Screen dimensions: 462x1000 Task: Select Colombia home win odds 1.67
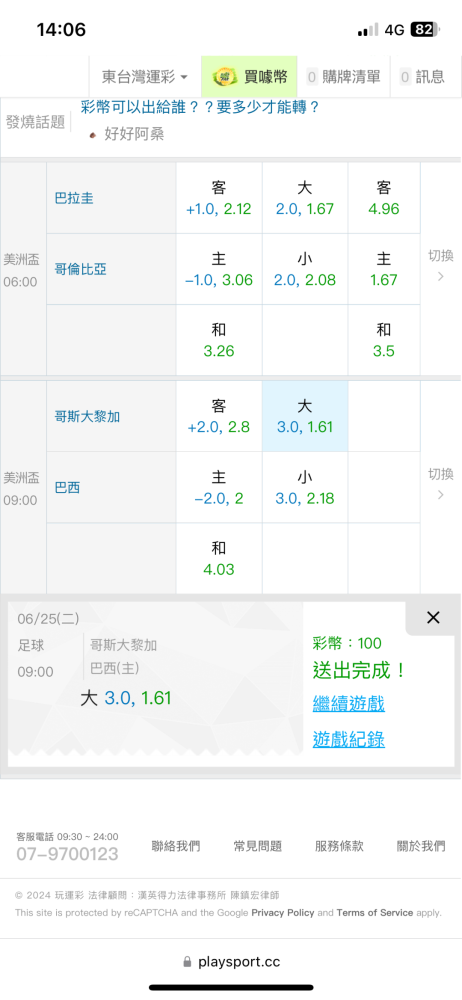tap(384, 269)
